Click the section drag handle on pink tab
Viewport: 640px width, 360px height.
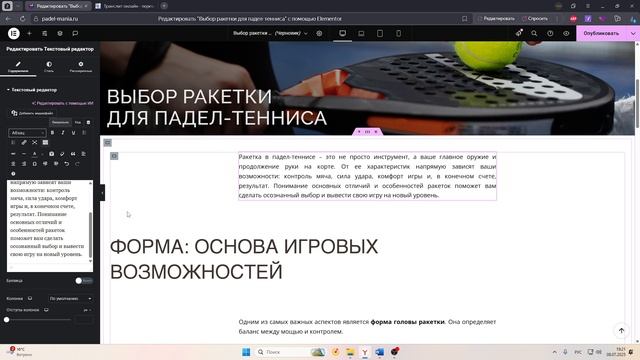[367, 131]
